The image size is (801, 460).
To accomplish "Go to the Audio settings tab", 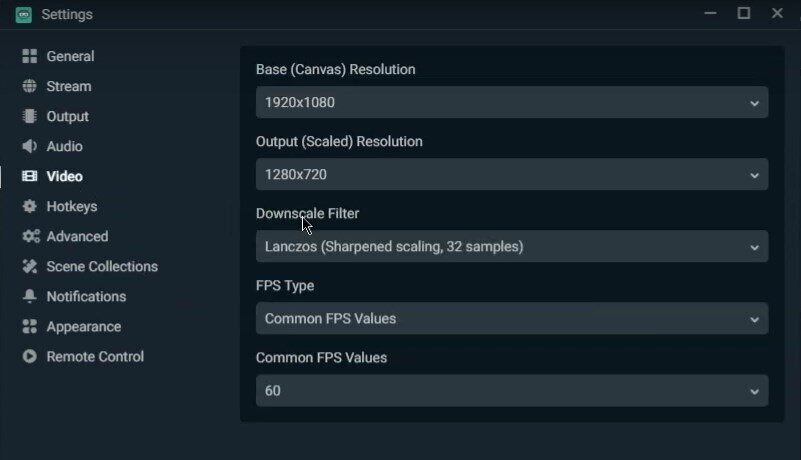I will 64,147.
